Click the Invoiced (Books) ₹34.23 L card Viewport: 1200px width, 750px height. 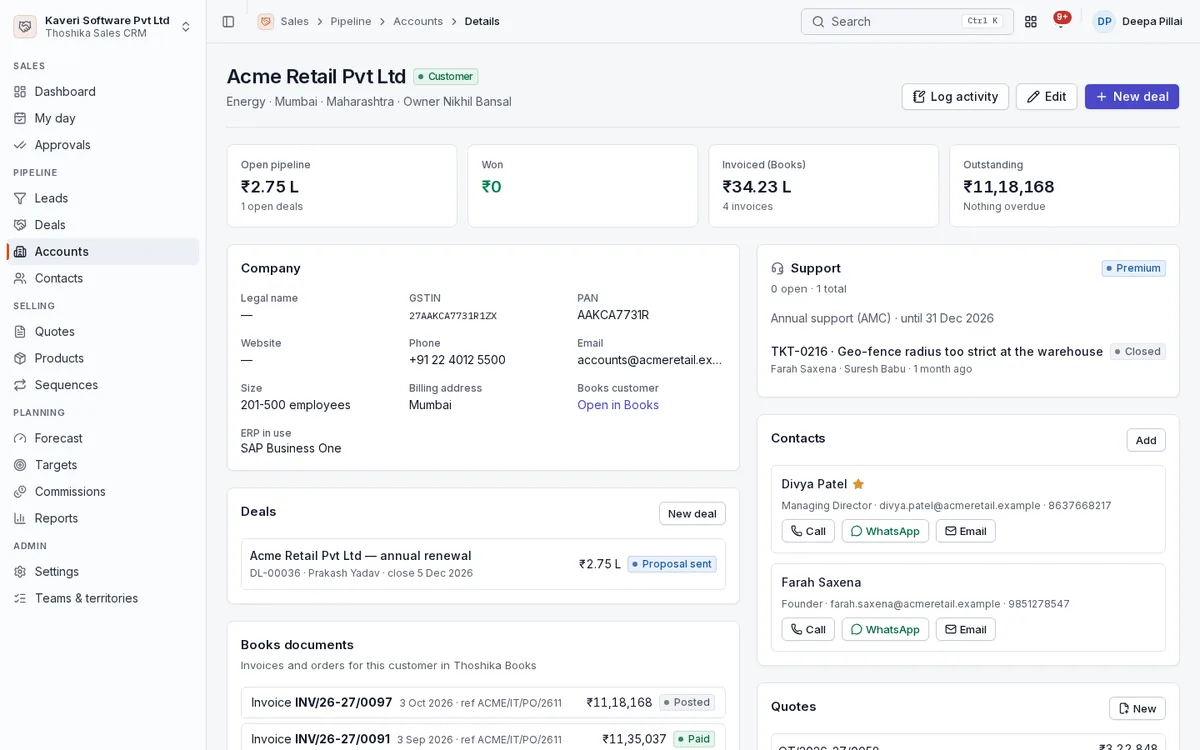click(823, 186)
